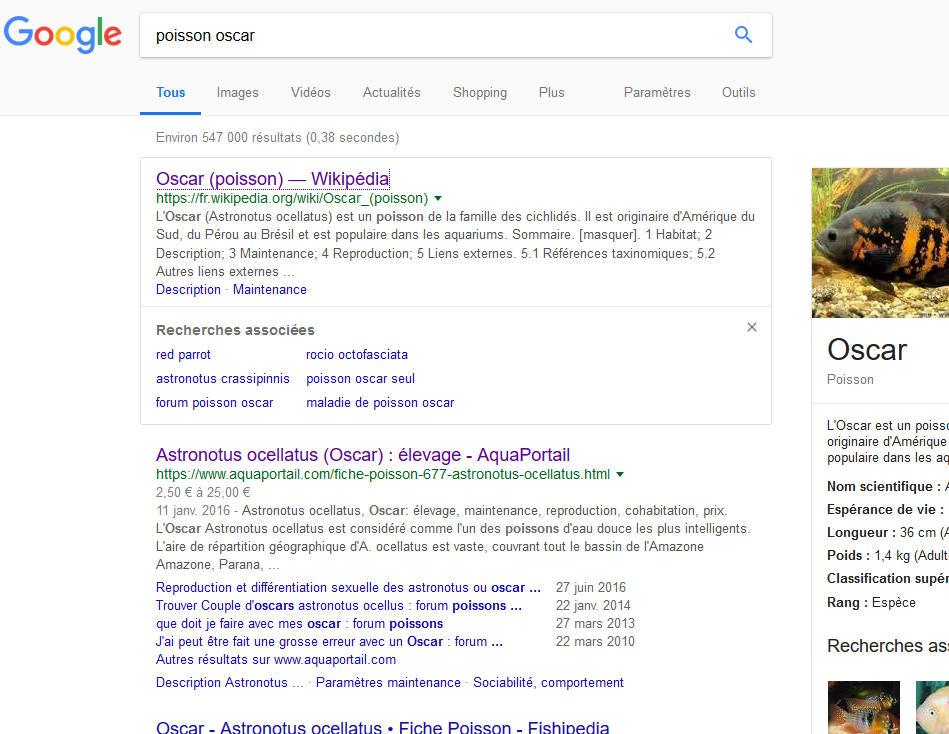Open the Wikipedia 'Description' sitelink

[188, 290]
